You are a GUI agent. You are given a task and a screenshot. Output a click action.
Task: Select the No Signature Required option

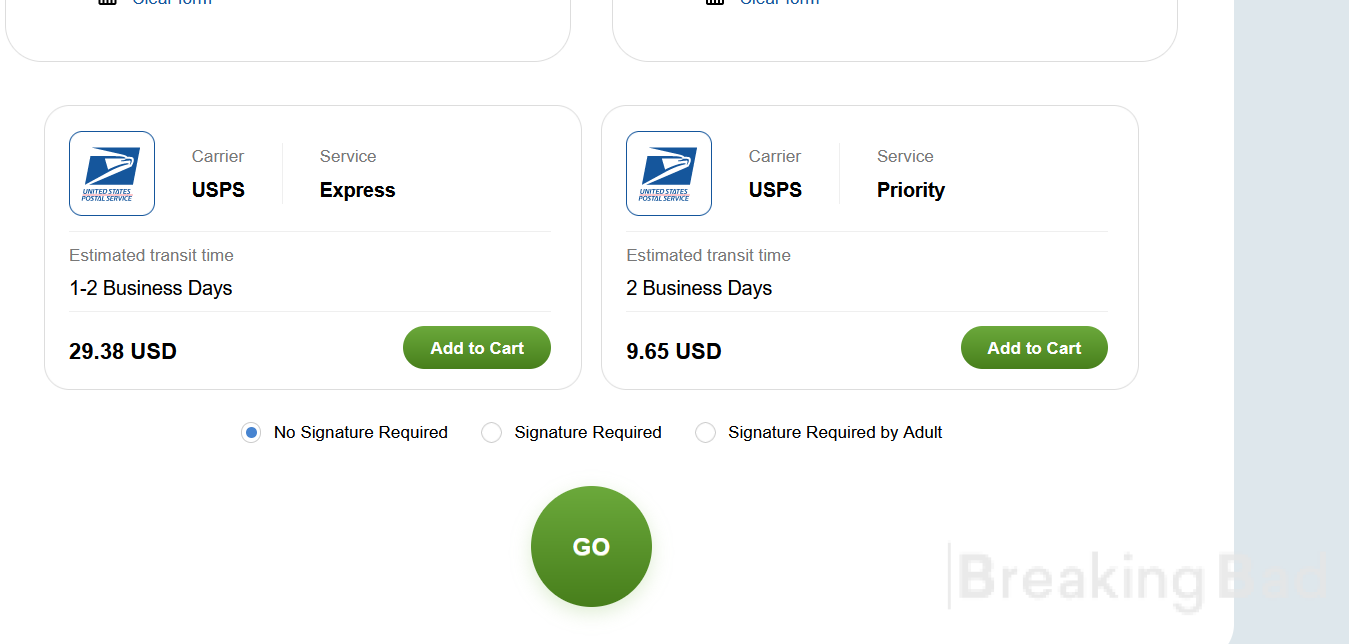[251, 432]
